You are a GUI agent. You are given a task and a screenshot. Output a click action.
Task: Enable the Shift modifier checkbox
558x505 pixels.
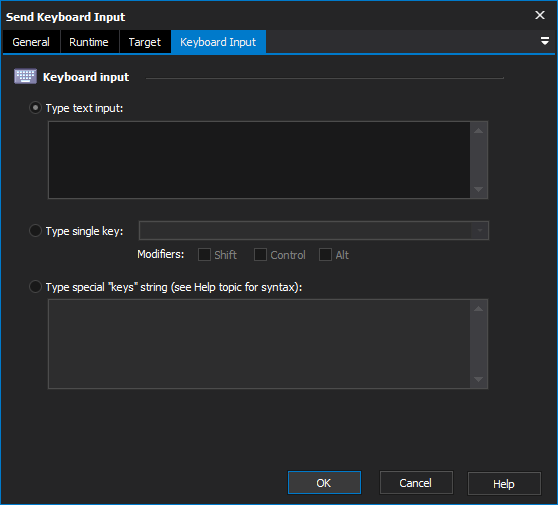click(204, 255)
